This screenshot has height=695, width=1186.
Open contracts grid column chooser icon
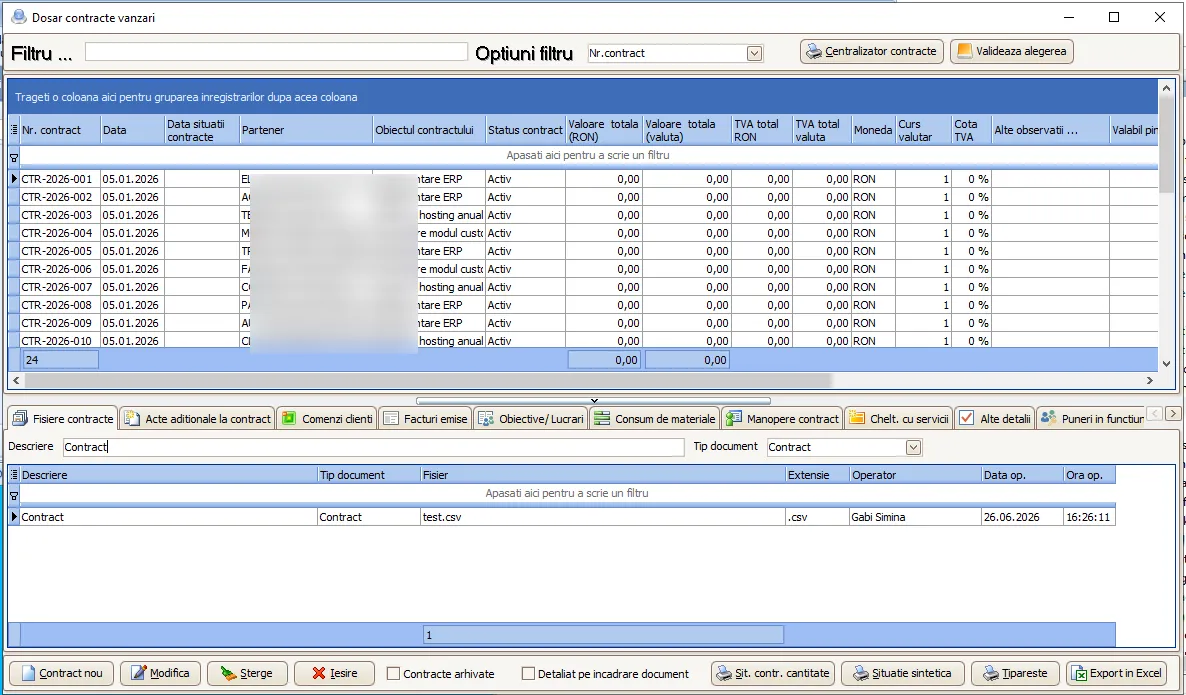(x=14, y=130)
